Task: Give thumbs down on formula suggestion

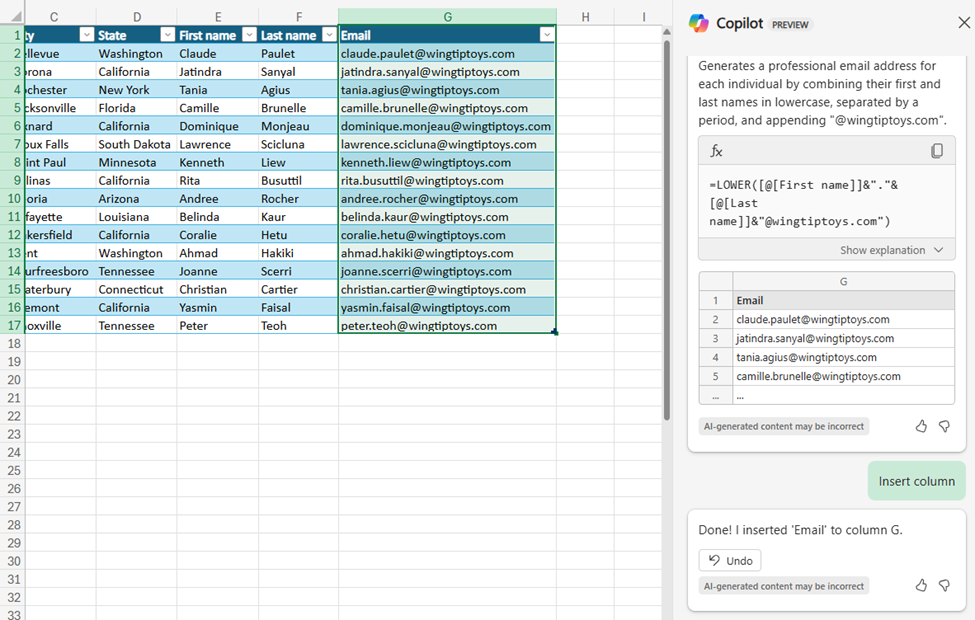Action: tap(944, 426)
